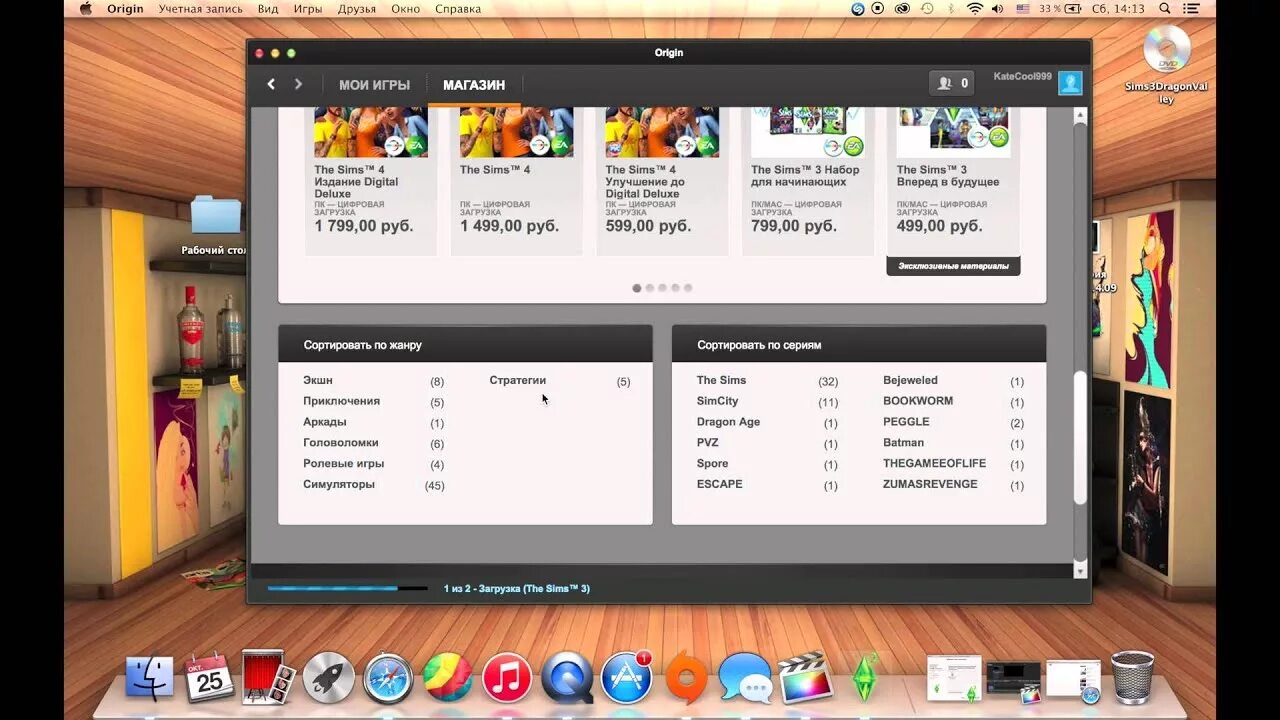This screenshot has height=720, width=1280.
Task: Open the Spore series link
Action: (712, 464)
